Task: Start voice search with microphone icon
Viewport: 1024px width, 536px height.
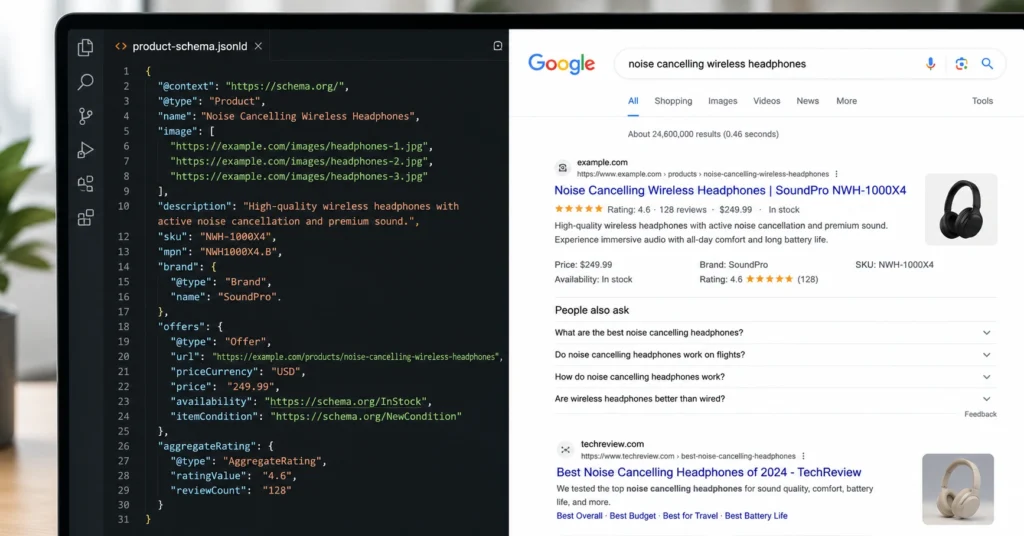Action: tap(931, 63)
